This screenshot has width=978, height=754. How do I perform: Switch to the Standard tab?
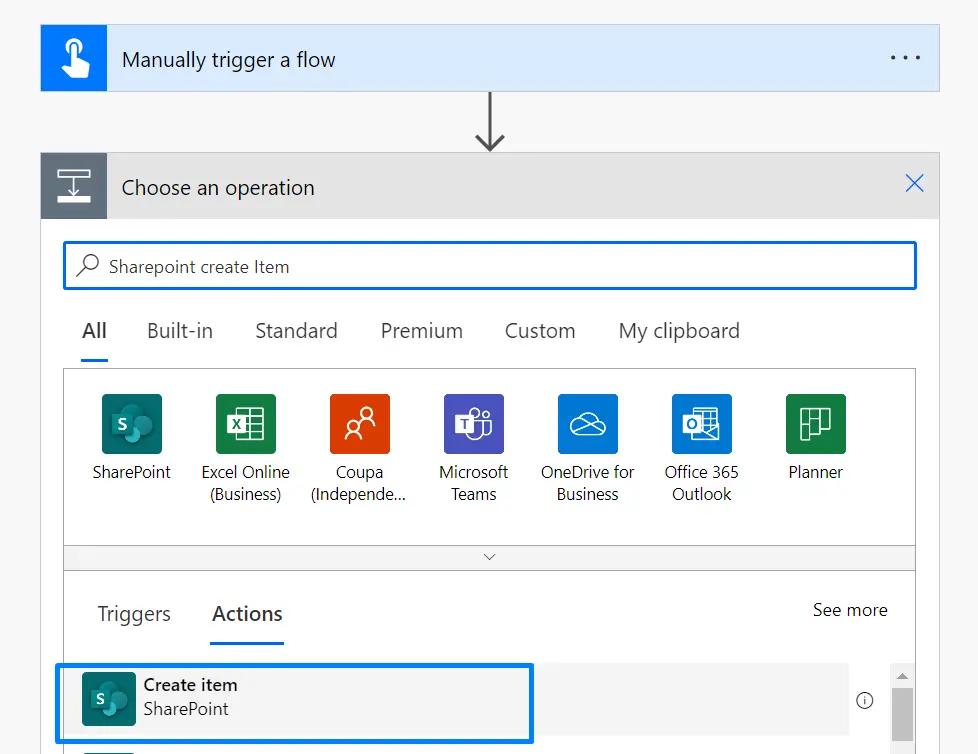click(x=296, y=331)
